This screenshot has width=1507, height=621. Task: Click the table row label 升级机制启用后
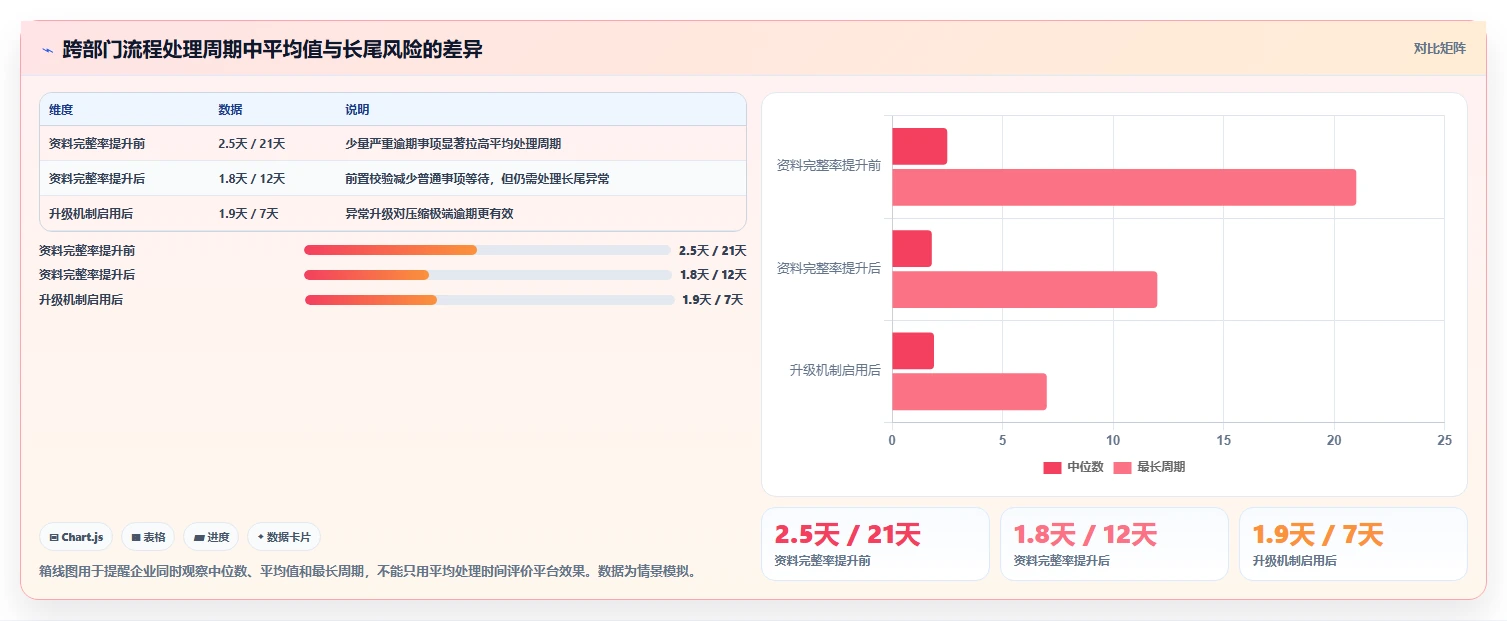[91, 214]
